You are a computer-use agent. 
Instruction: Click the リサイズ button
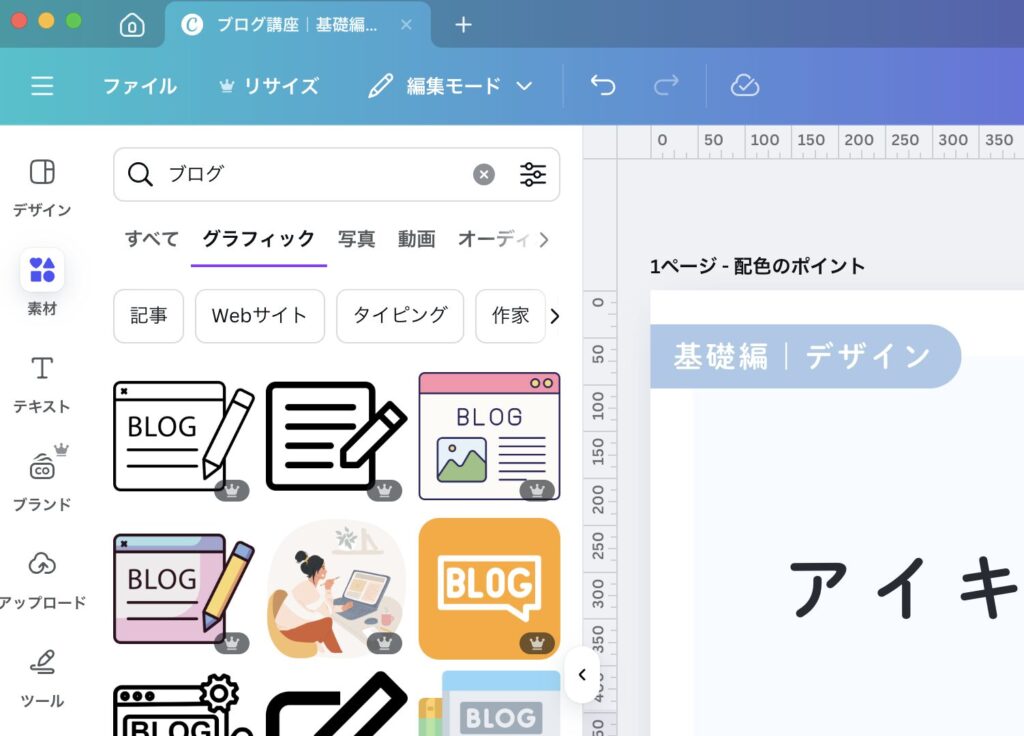point(269,86)
